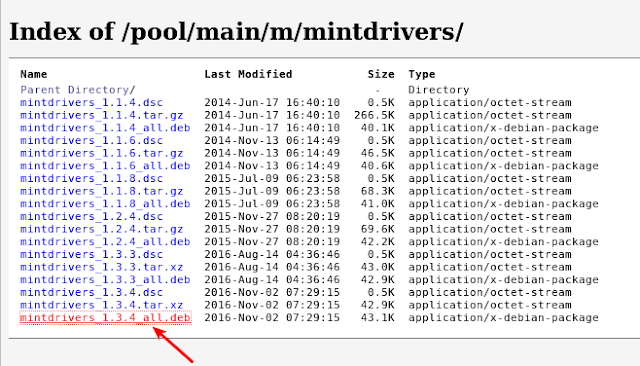Image resolution: width=640 pixels, height=366 pixels.
Task: Download mintdrivers_1.1.4_all.deb package
Action: tap(105, 128)
